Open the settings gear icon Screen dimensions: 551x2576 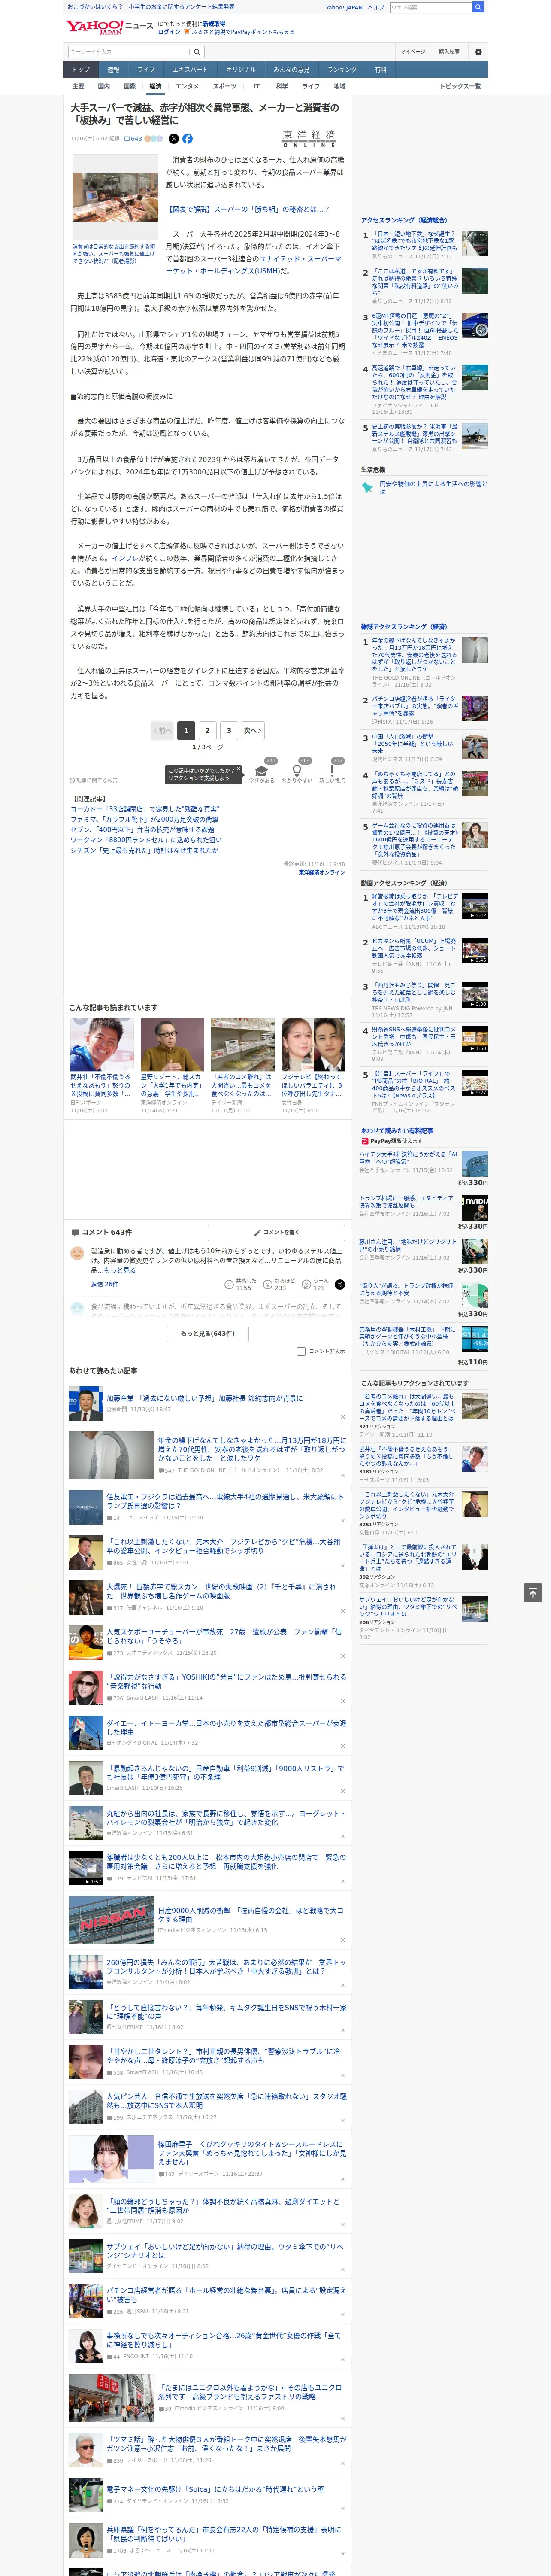point(478,52)
